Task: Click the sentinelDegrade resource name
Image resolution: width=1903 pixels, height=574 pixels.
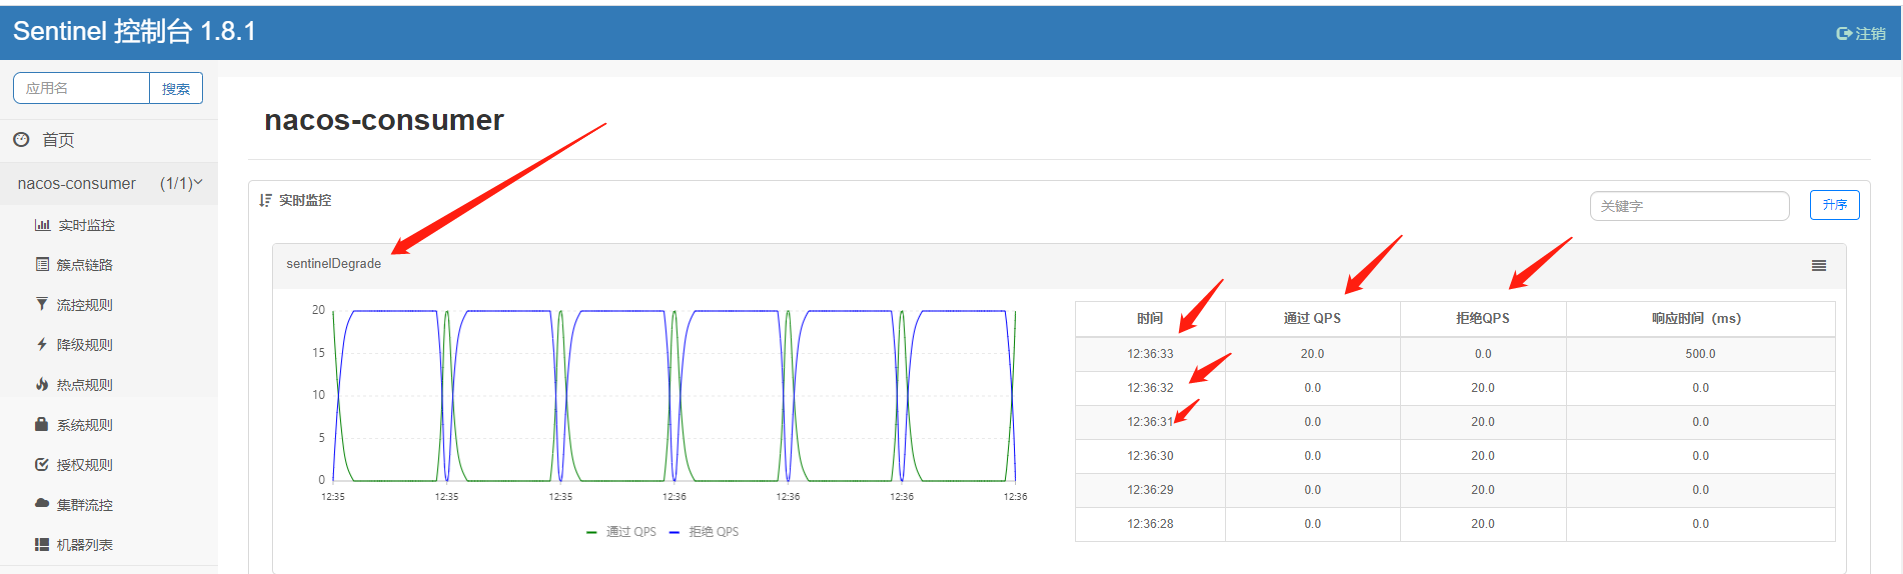Action: 333,264
